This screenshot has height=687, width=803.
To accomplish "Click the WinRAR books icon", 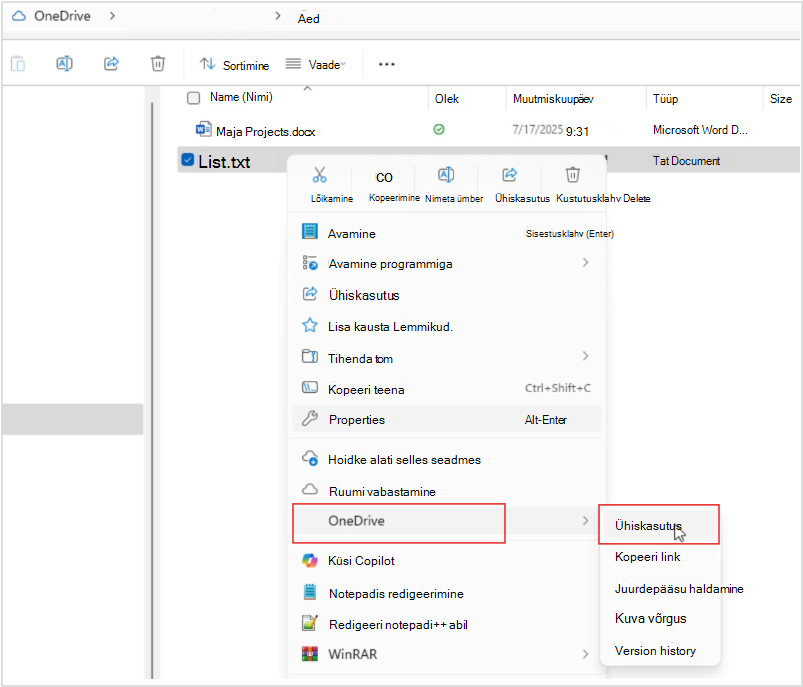I will tap(310, 654).
